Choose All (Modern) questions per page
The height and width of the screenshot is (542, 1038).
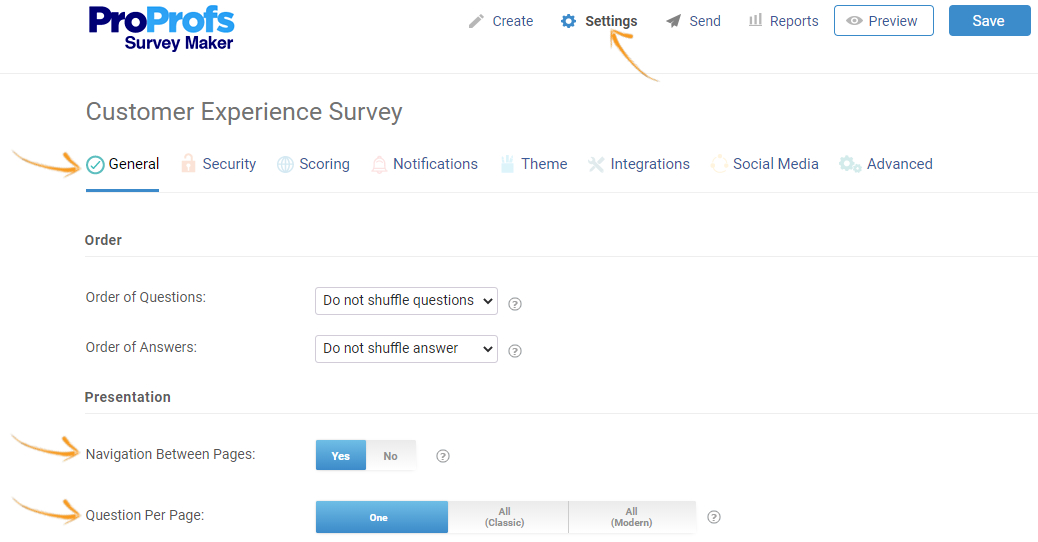click(x=632, y=517)
